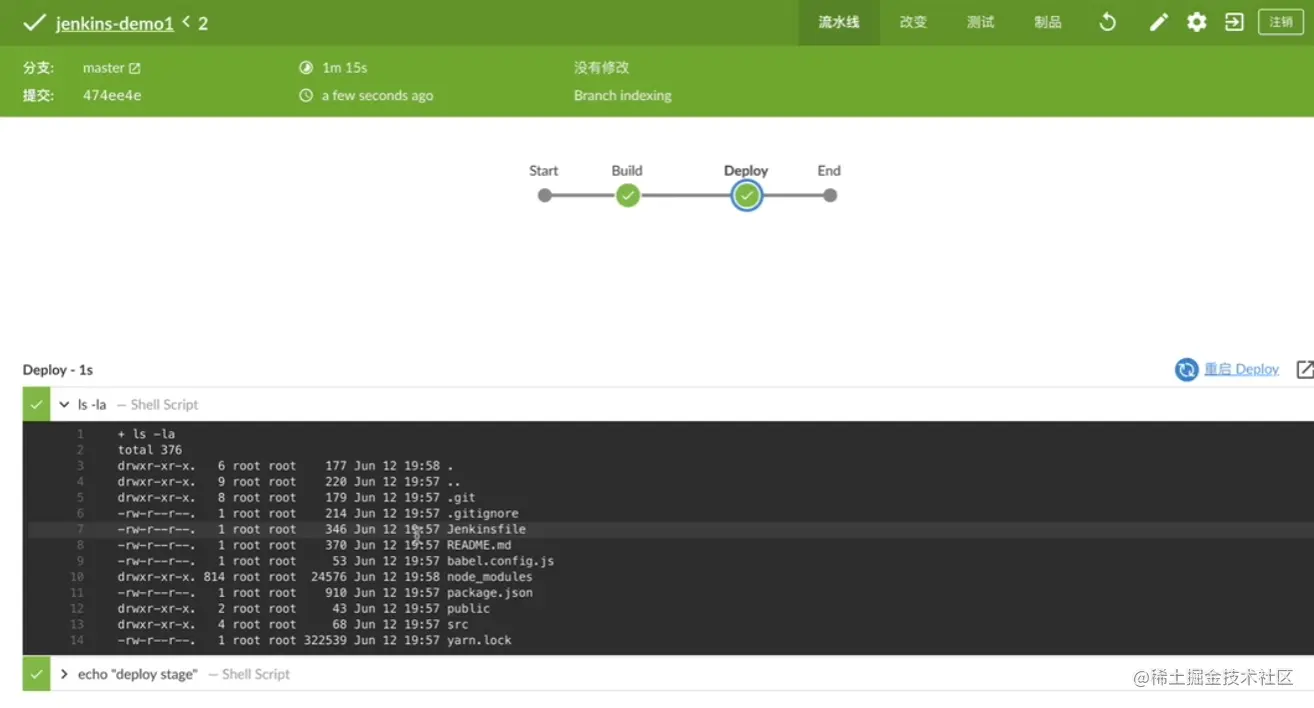
Task: Click the rerun pipeline icon in header
Action: click(x=1107, y=22)
